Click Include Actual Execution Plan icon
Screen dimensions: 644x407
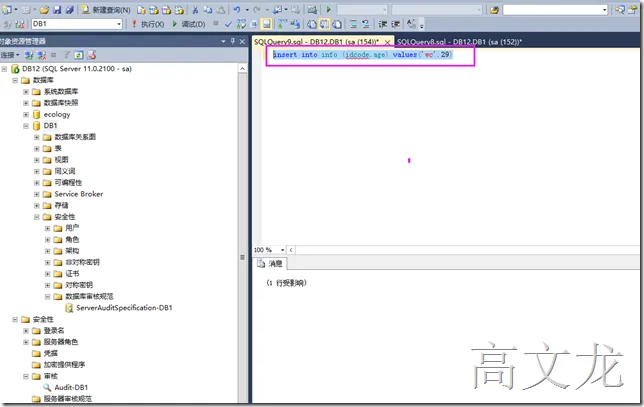282,24
